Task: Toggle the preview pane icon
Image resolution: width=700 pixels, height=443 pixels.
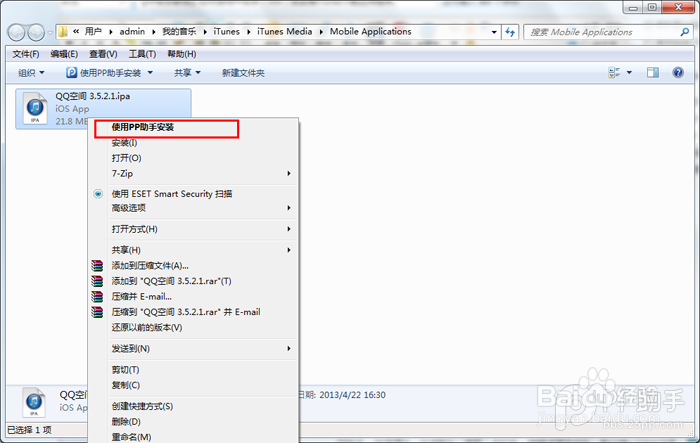Action: pos(653,72)
